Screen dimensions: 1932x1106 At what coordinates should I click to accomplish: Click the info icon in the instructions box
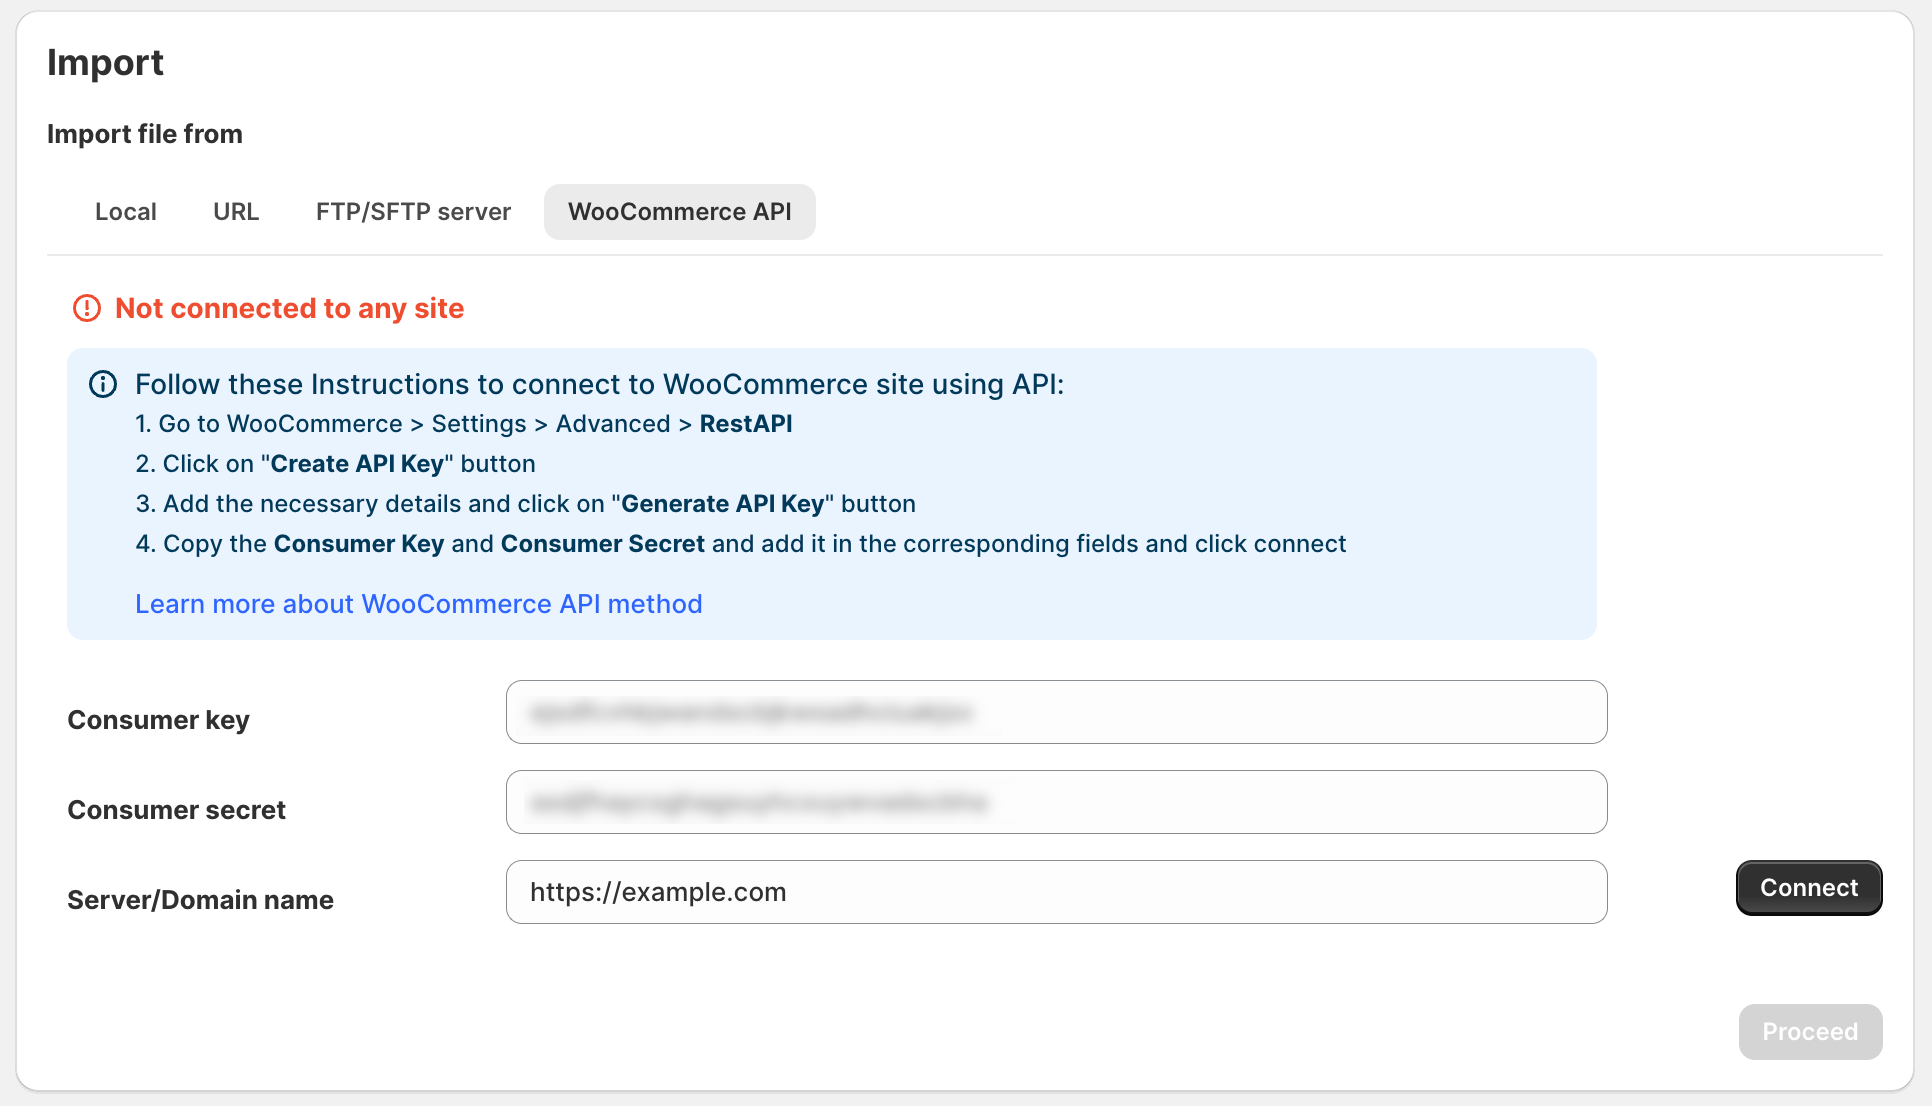[x=103, y=384]
